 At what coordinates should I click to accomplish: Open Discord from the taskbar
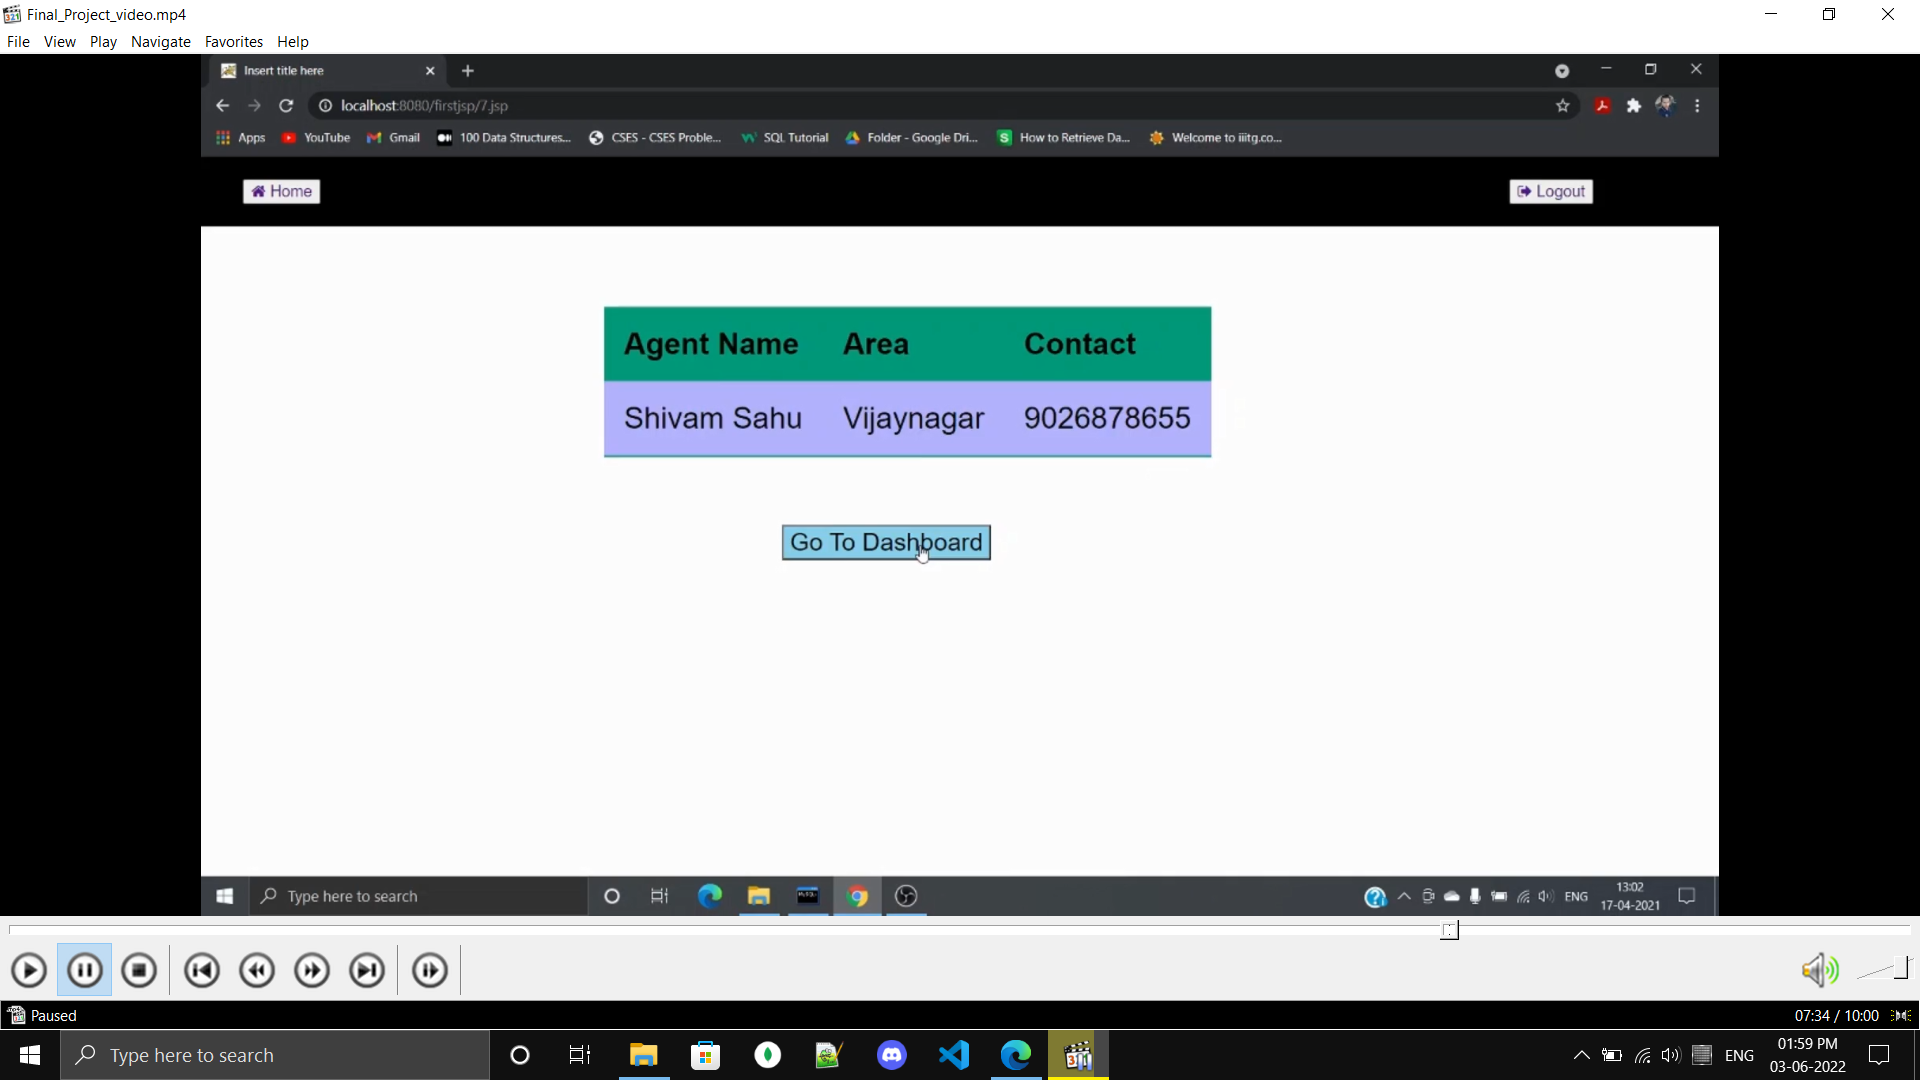[x=891, y=1055]
